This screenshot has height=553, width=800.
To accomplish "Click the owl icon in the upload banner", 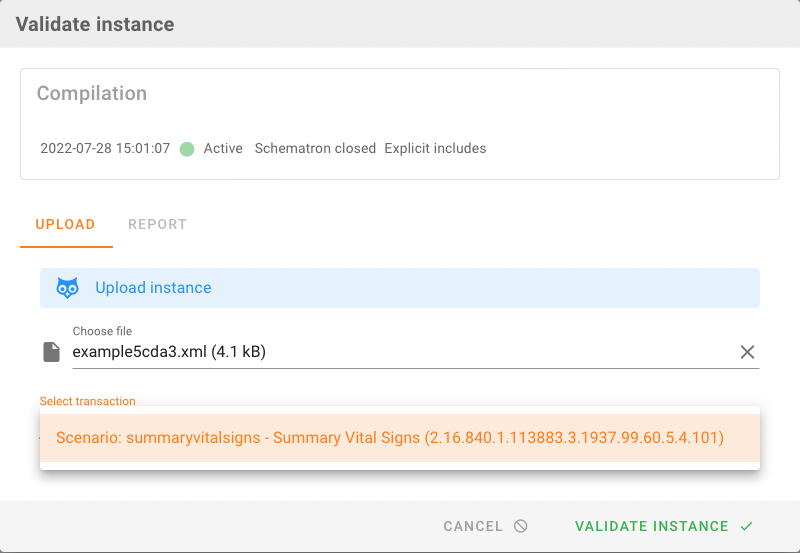I will pos(67,288).
